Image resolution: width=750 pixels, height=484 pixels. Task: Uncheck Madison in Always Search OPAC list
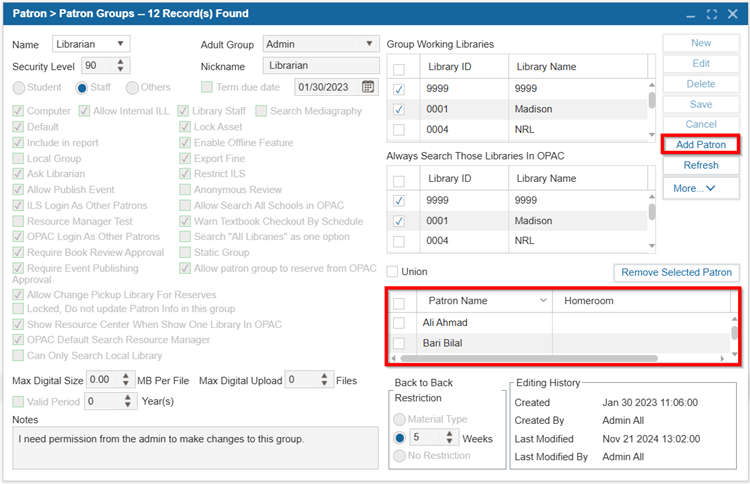(x=398, y=221)
